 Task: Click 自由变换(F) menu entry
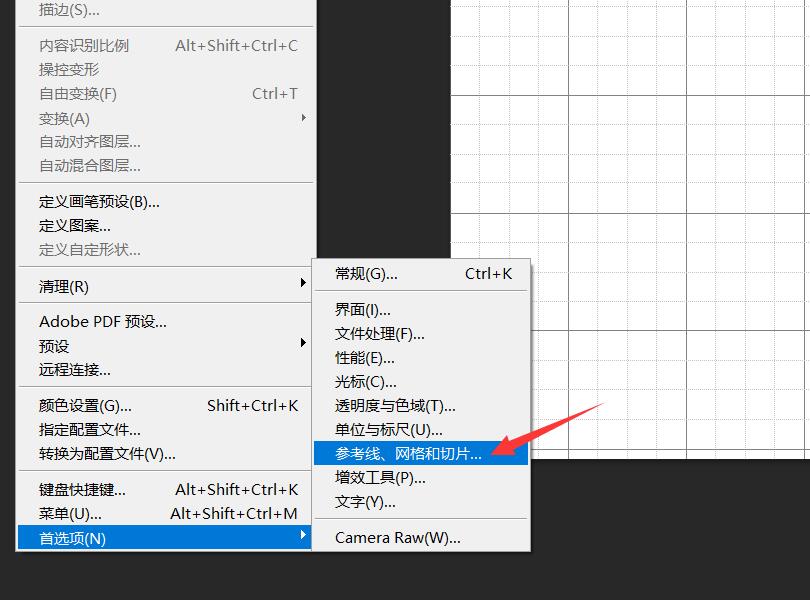(x=166, y=94)
